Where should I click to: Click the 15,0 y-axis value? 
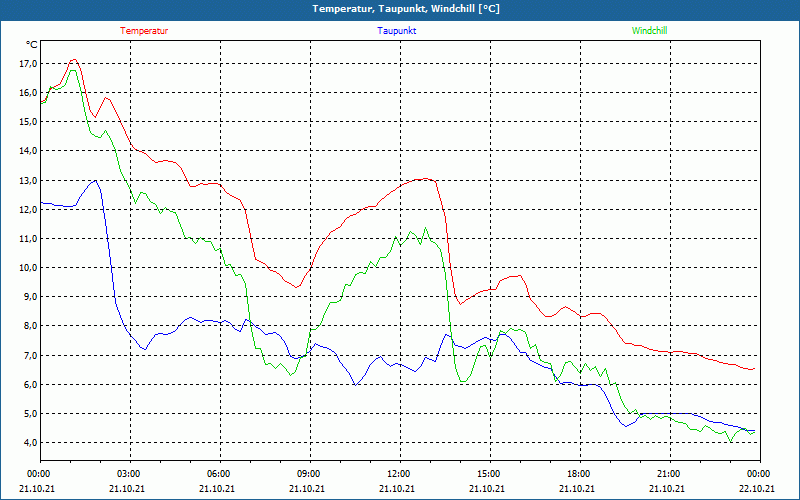pyautogui.click(x=28, y=122)
